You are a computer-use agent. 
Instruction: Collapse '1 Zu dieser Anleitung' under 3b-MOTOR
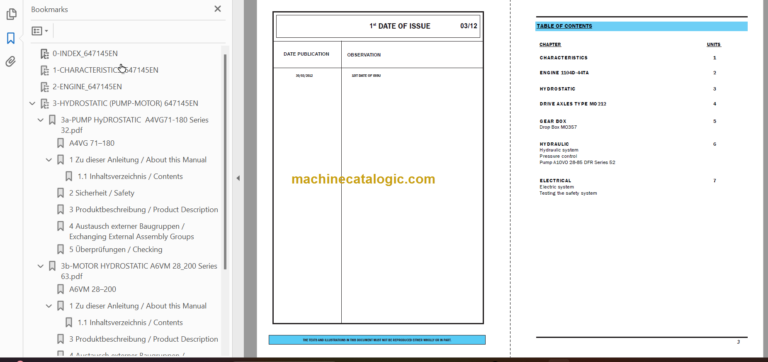coord(49,306)
